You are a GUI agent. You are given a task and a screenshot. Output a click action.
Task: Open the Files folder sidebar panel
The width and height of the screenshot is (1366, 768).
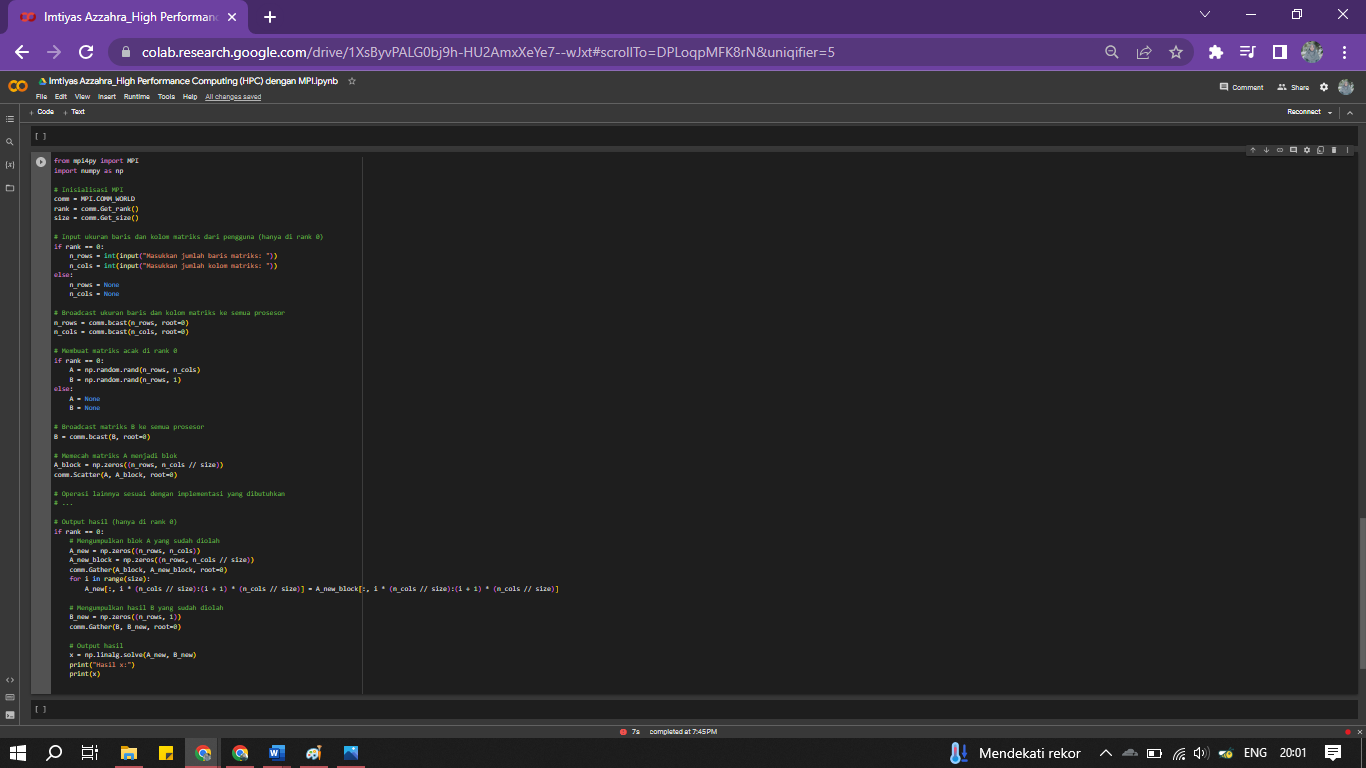[10, 188]
